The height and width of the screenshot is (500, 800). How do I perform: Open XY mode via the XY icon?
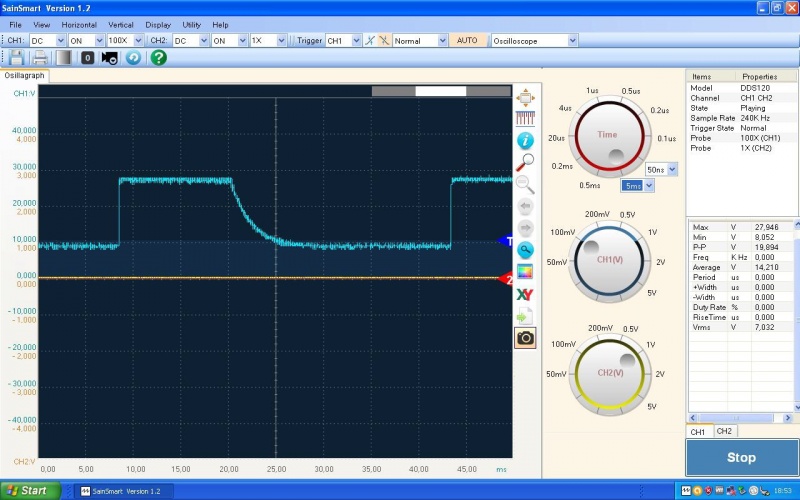525,294
